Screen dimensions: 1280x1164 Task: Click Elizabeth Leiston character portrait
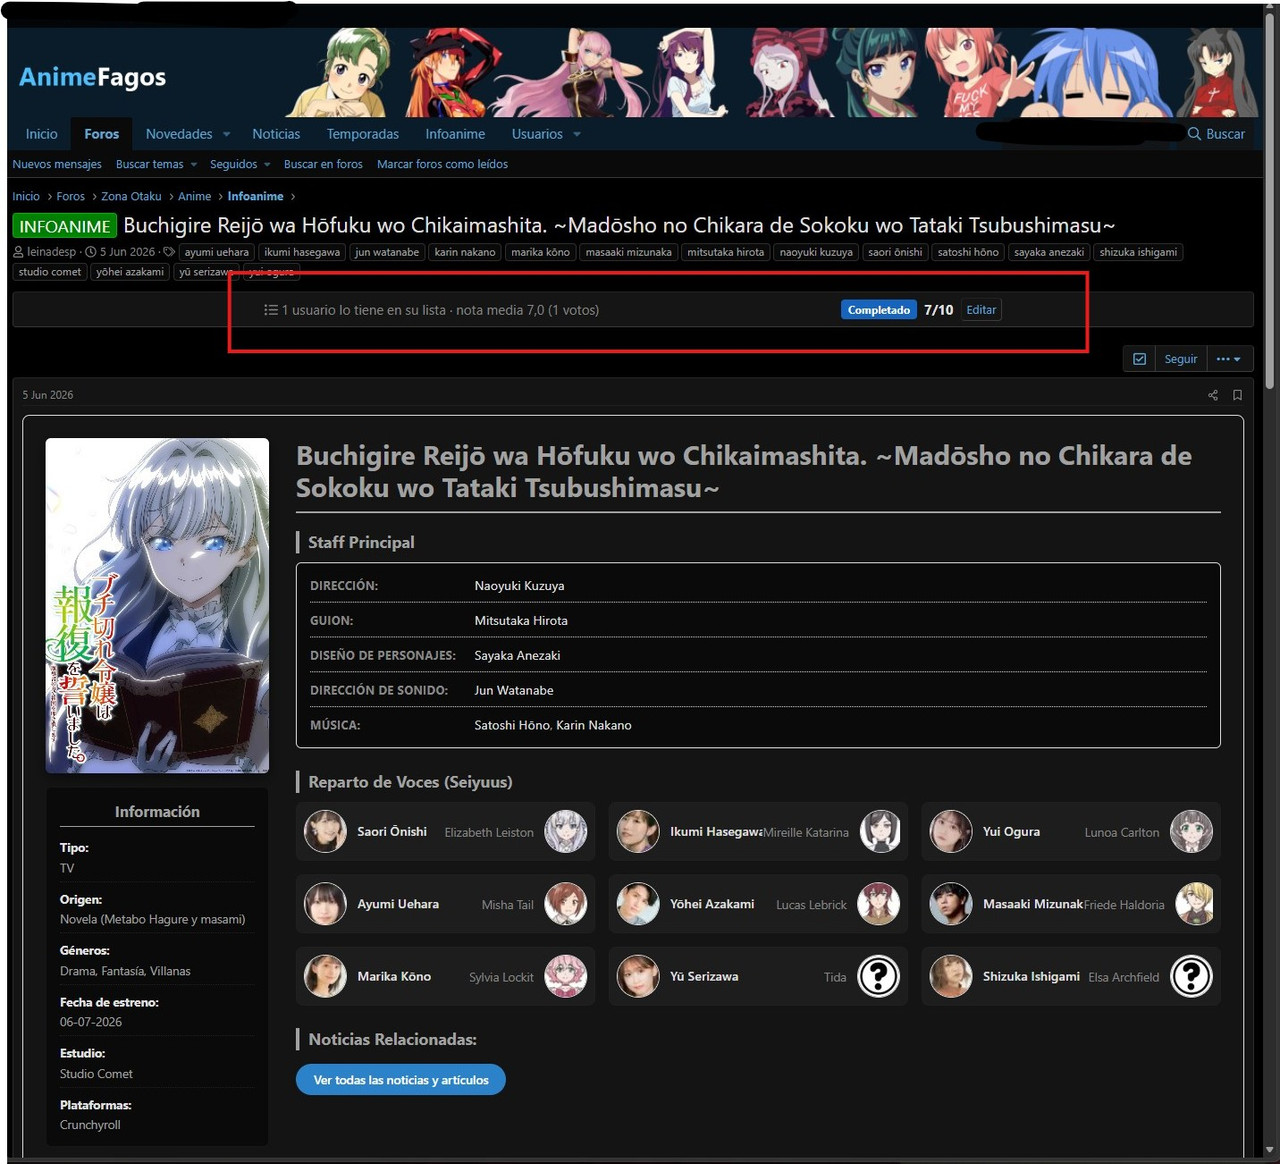click(x=566, y=832)
